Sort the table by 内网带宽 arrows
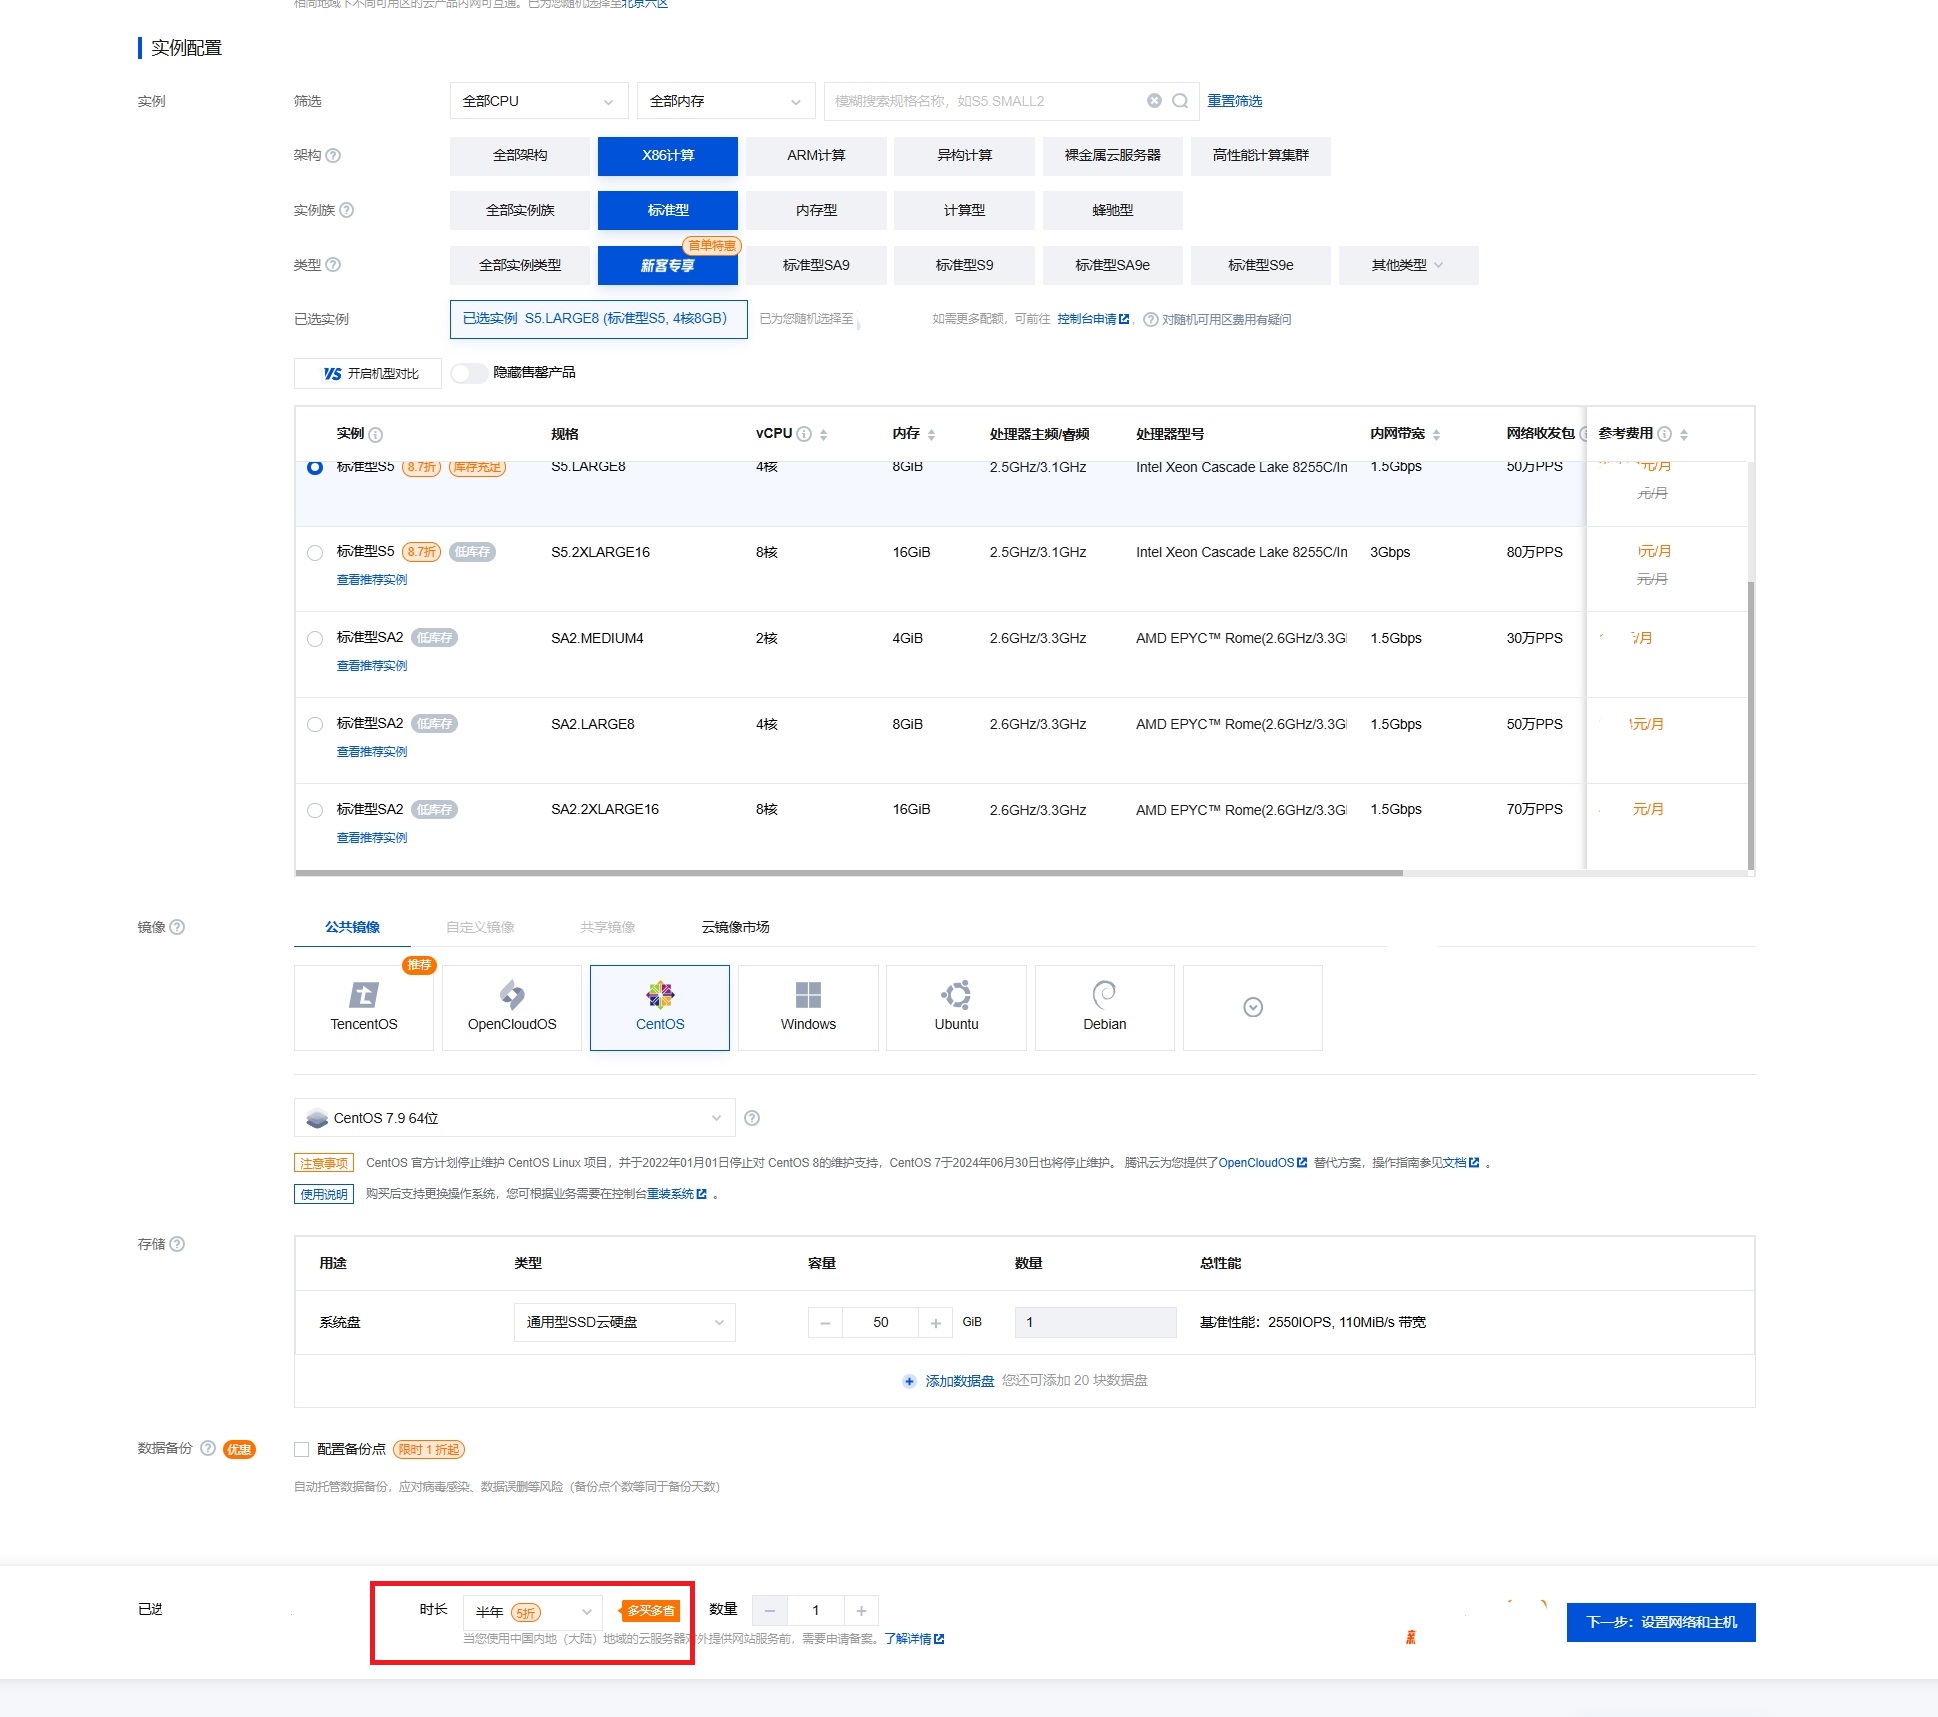Image resolution: width=1938 pixels, height=1717 pixels. pyautogui.click(x=1436, y=434)
